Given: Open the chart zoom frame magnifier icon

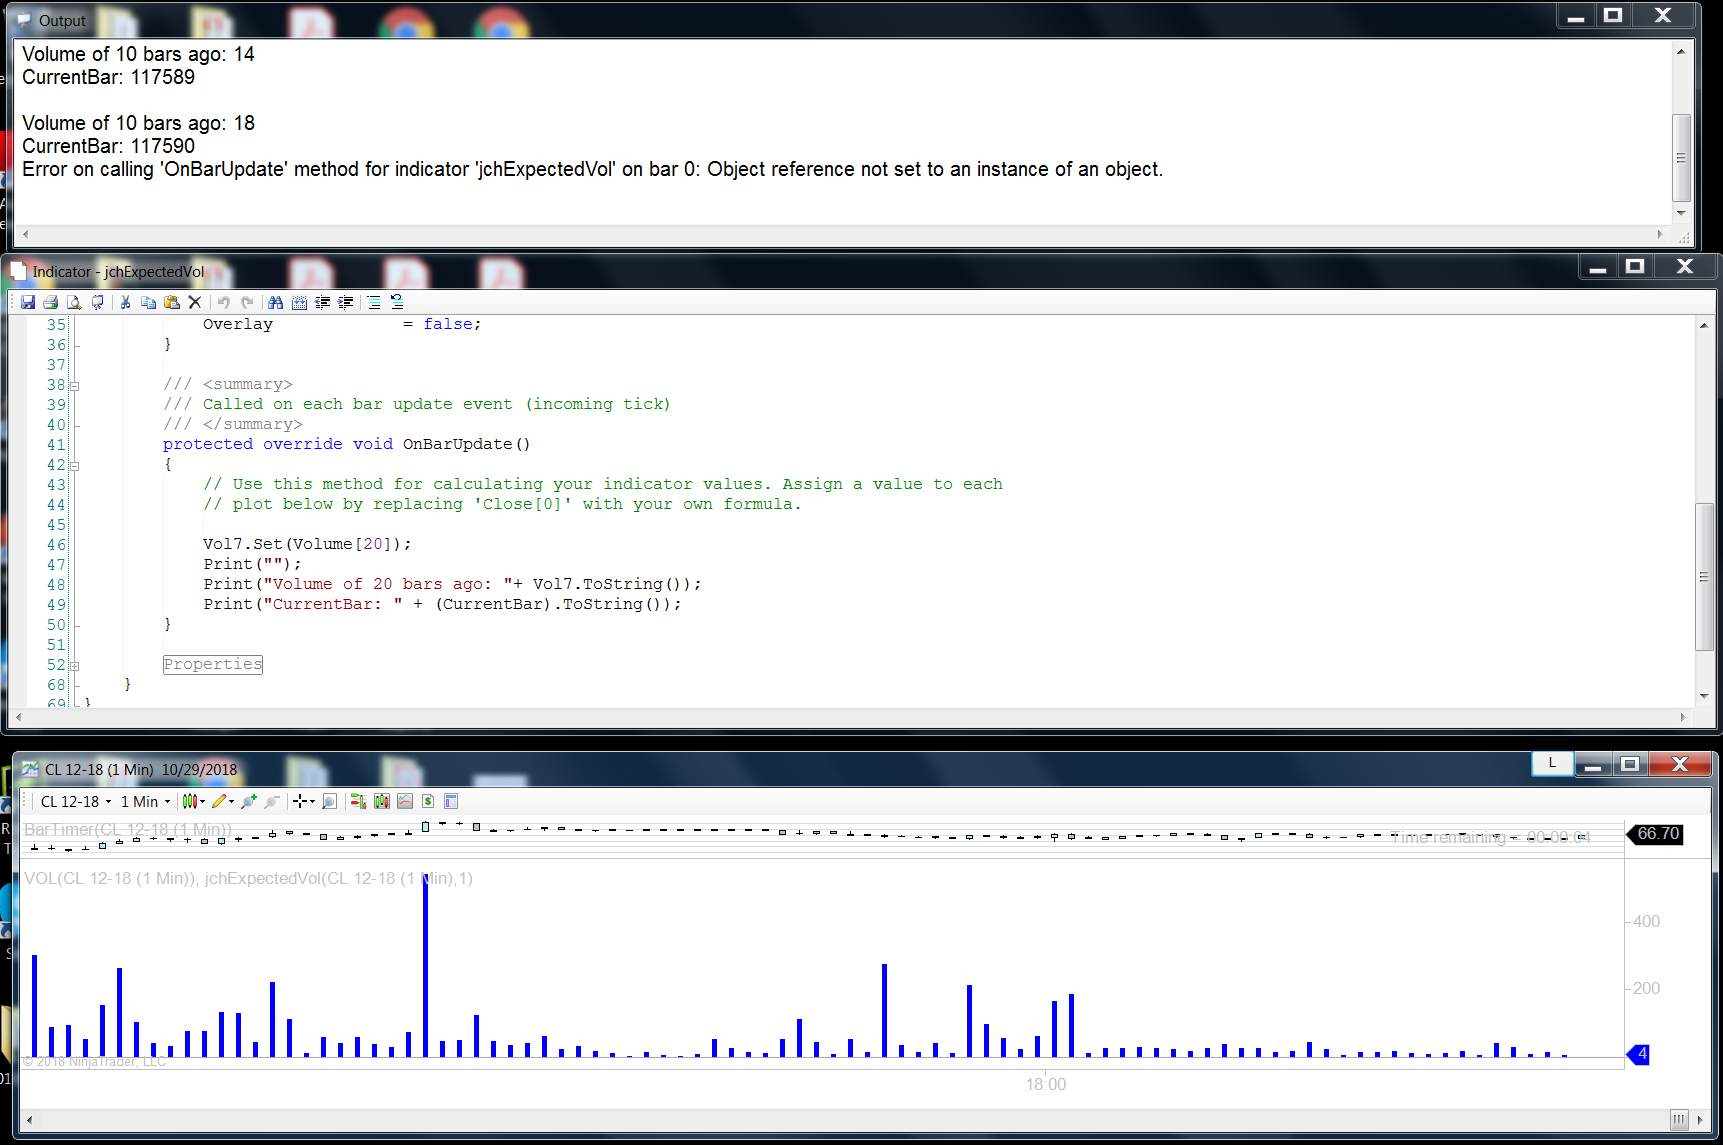Looking at the screenshot, I should pos(330,801).
